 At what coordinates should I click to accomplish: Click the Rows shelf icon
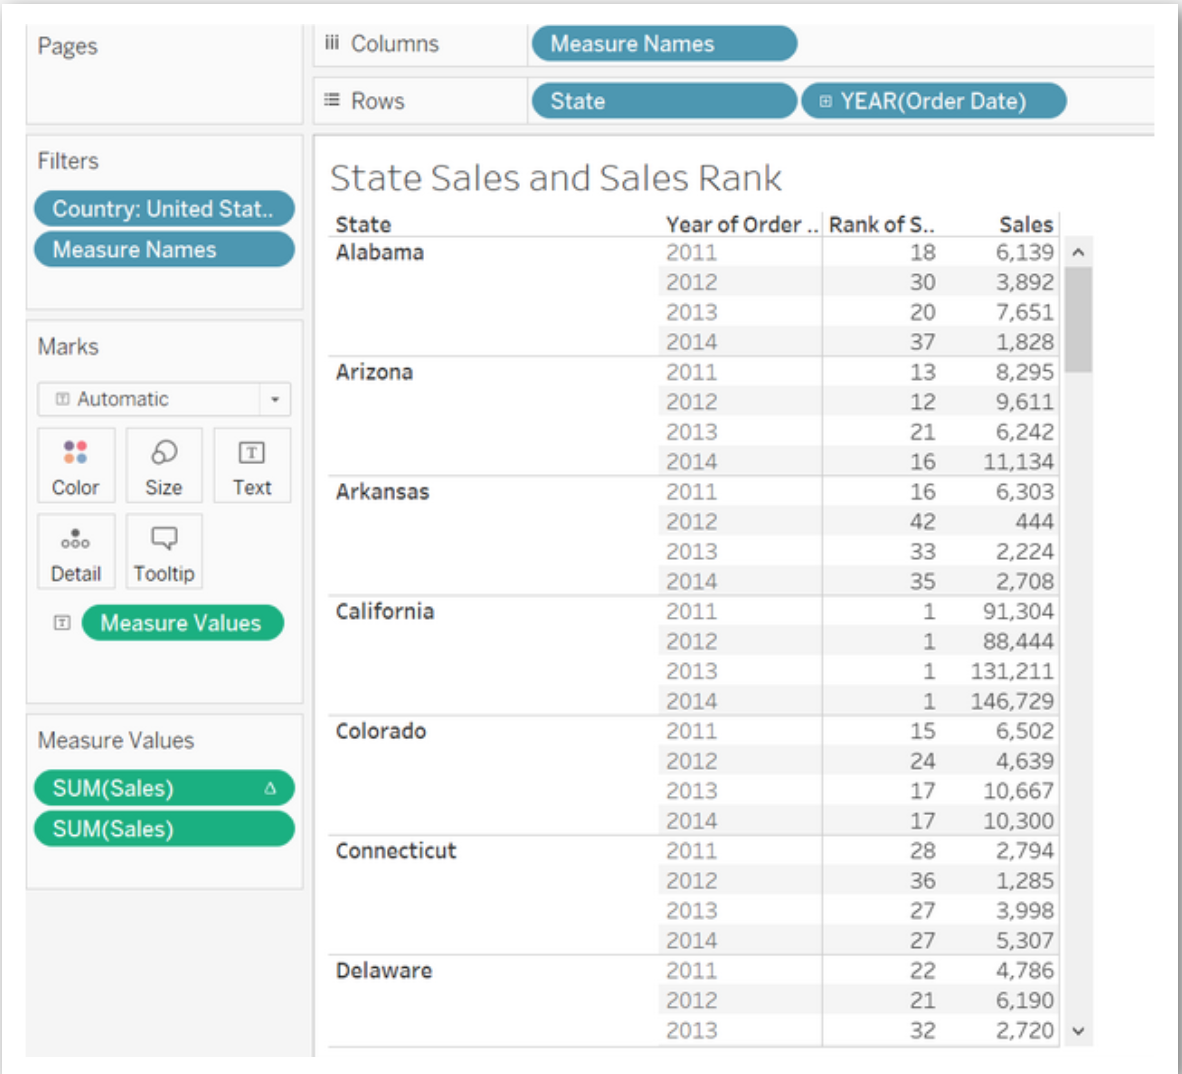point(334,100)
